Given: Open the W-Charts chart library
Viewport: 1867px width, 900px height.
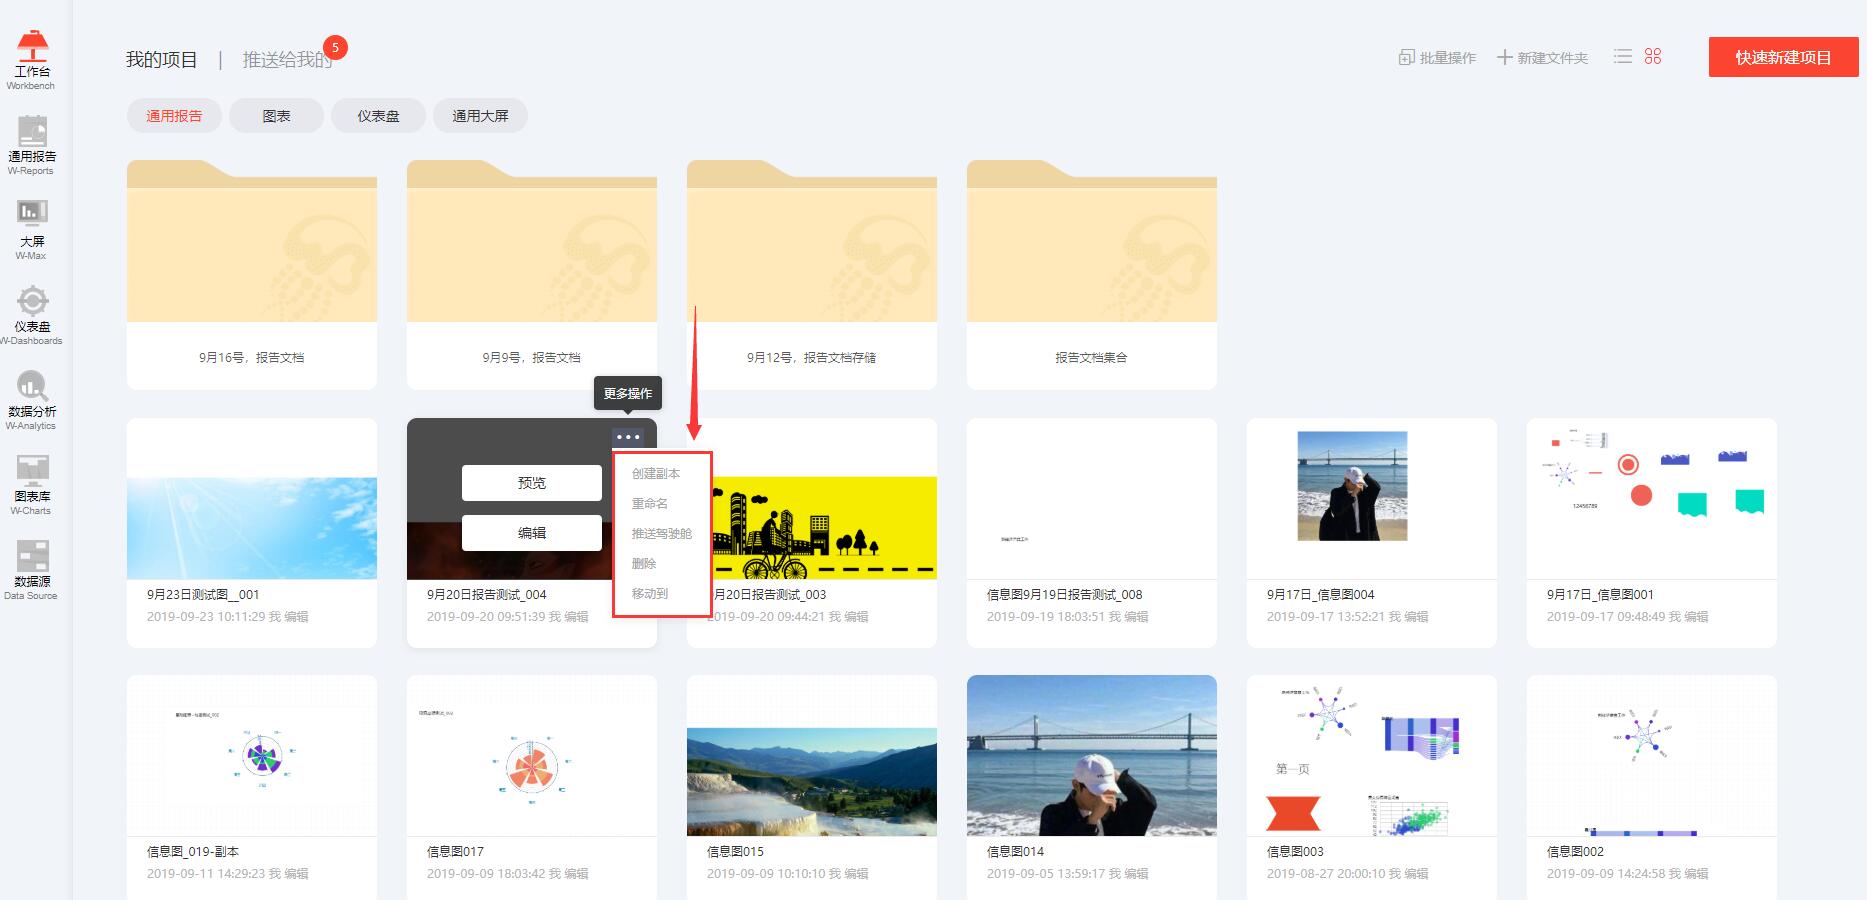Looking at the screenshot, I should (32, 483).
